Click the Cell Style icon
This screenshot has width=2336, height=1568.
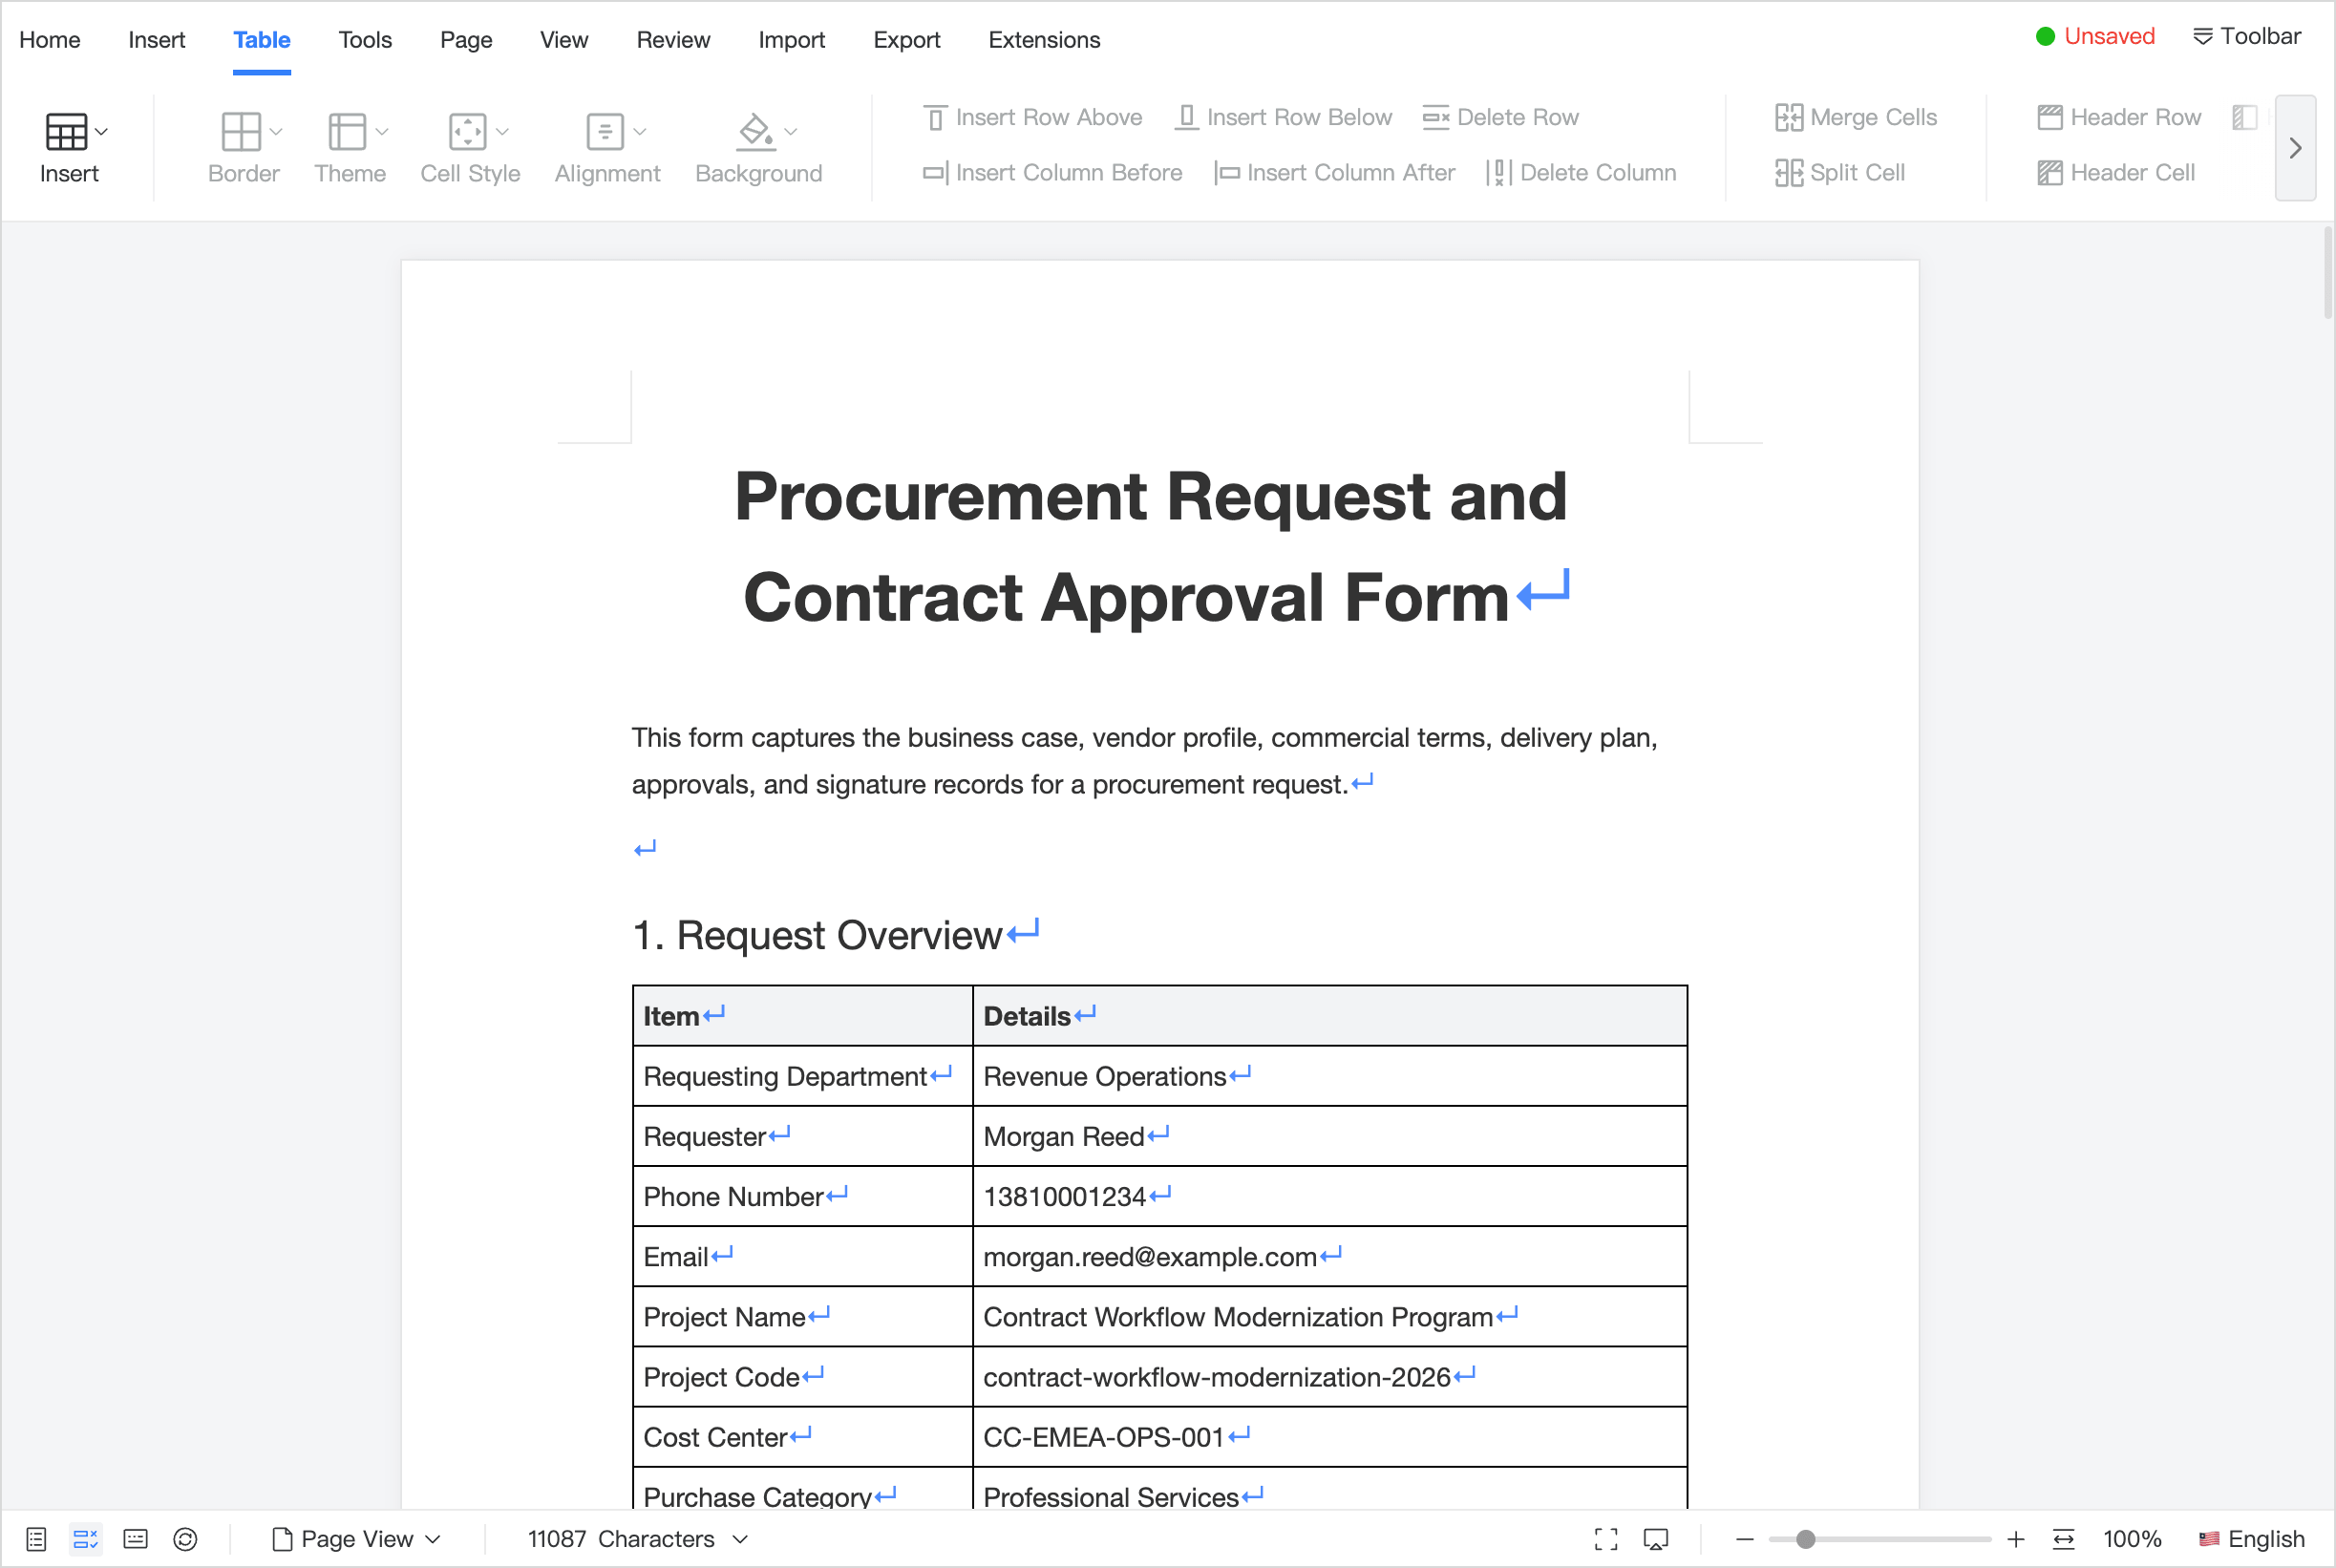467,131
